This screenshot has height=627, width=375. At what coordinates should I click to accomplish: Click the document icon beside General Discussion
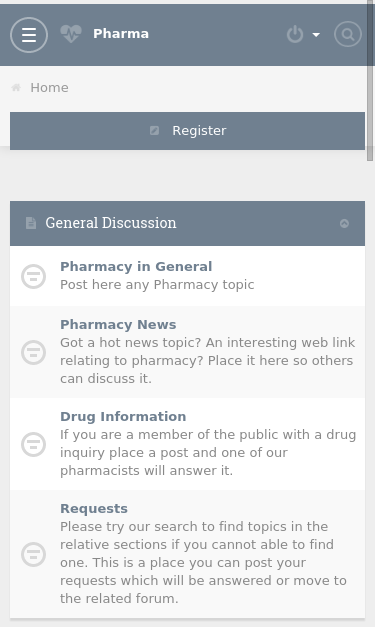[x=31, y=223]
